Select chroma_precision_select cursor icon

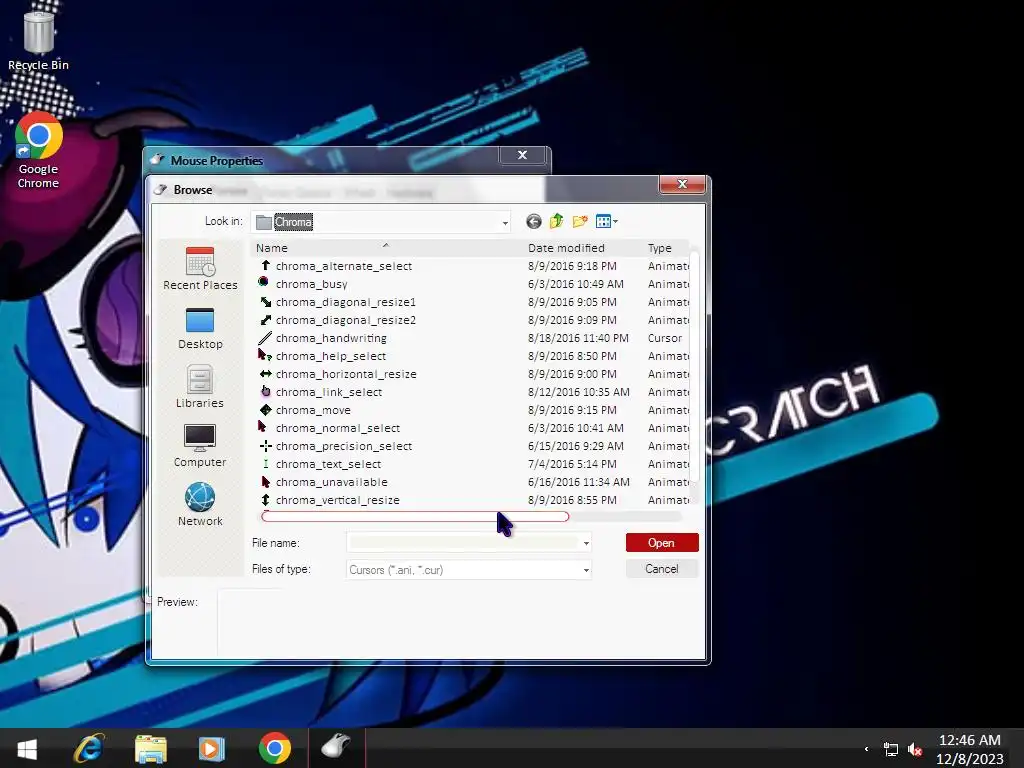(265, 445)
